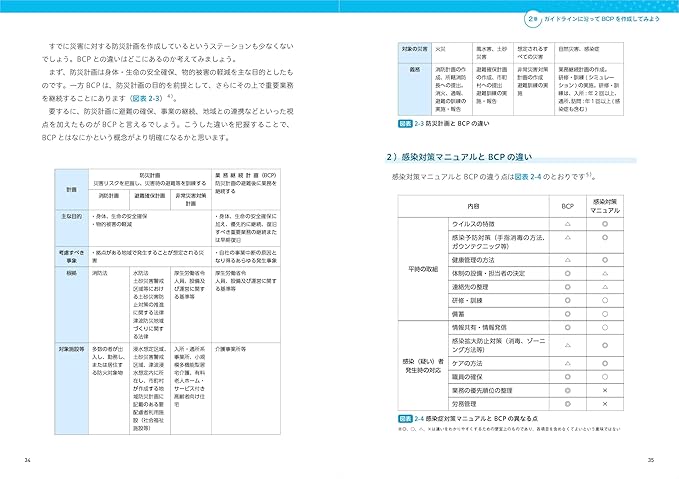Click the BCP triangle mark in the ケアの方法 row
The width and height of the screenshot is (679, 479).
pyautogui.click(x=567, y=363)
